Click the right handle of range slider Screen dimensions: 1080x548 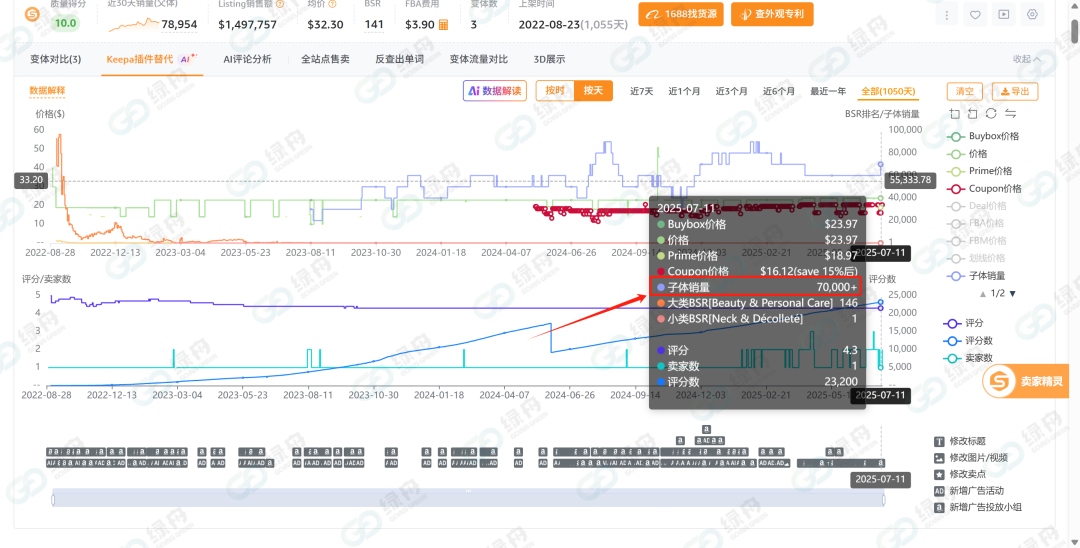(x=883, y=498)
